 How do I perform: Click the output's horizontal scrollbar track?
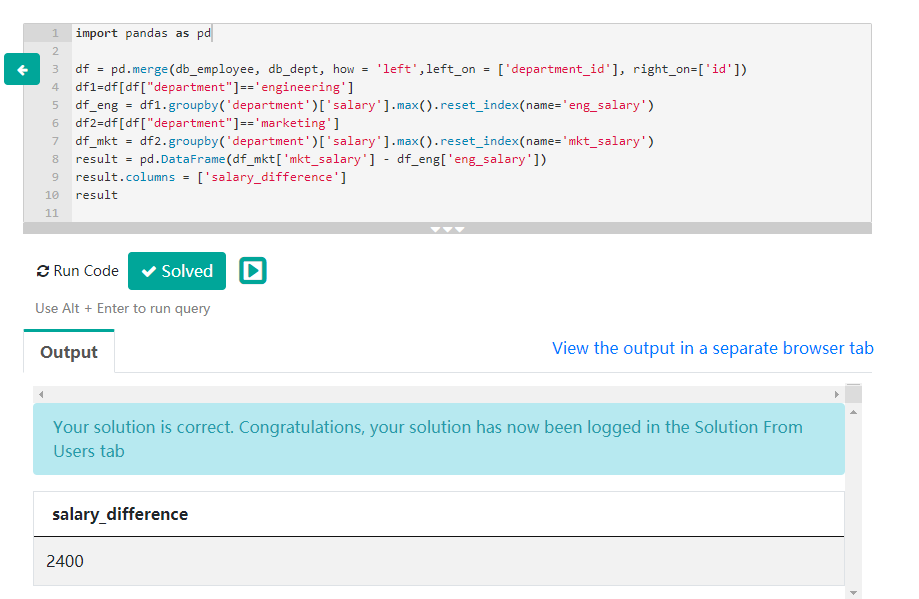[438, 394]
